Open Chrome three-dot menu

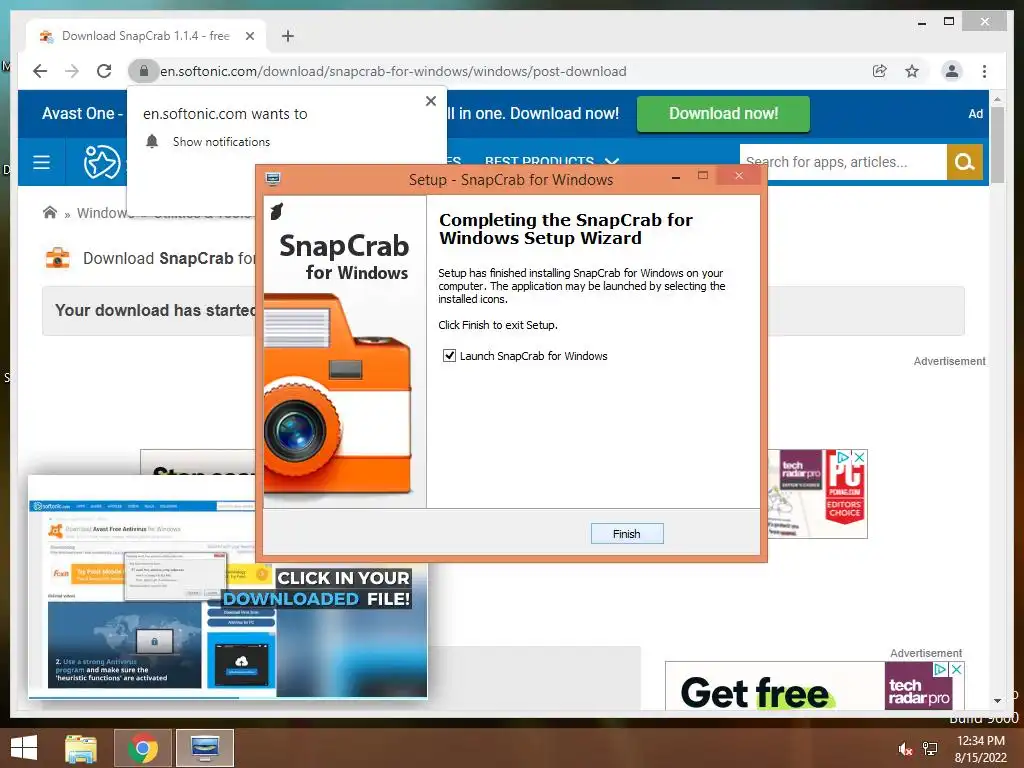click(x=984, y=71)
